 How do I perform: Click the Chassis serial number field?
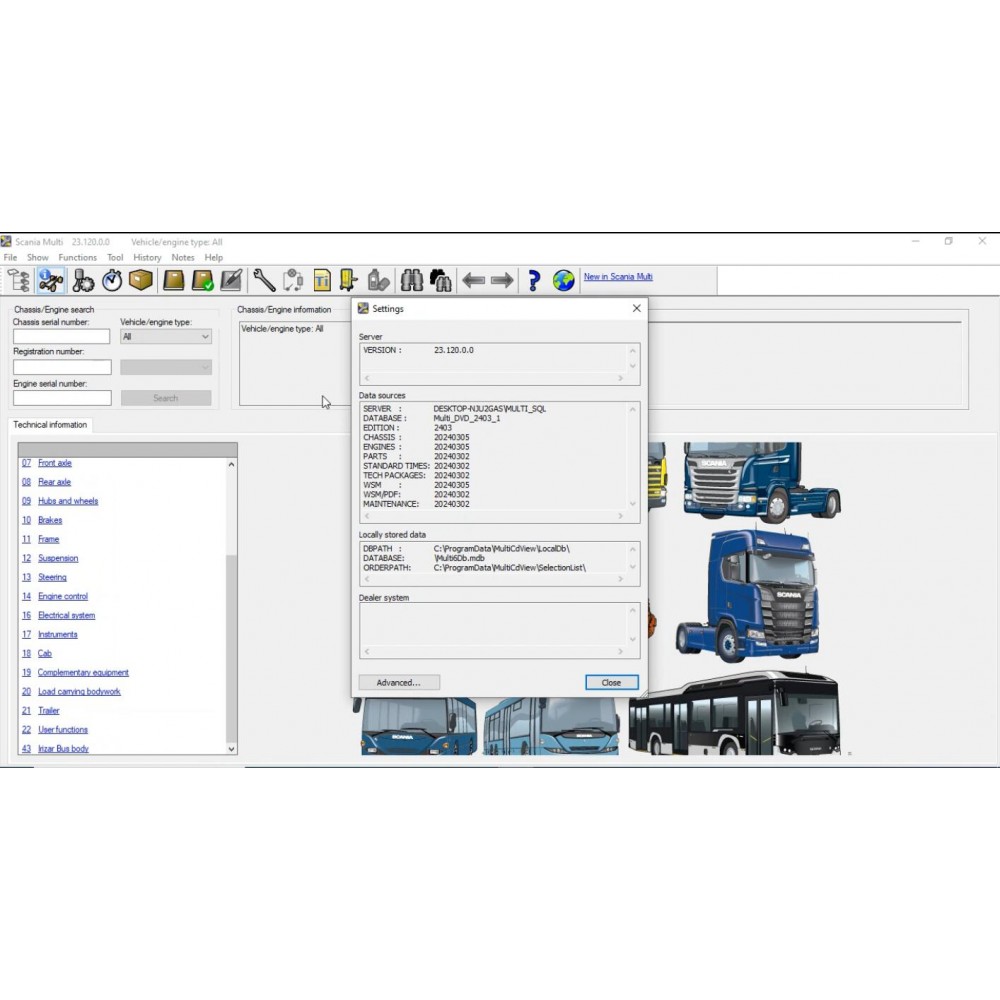point(61,337)
